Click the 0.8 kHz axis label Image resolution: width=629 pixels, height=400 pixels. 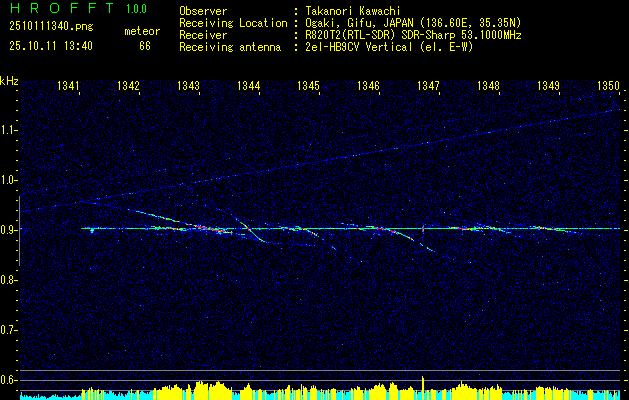click(x=9, y=280)
